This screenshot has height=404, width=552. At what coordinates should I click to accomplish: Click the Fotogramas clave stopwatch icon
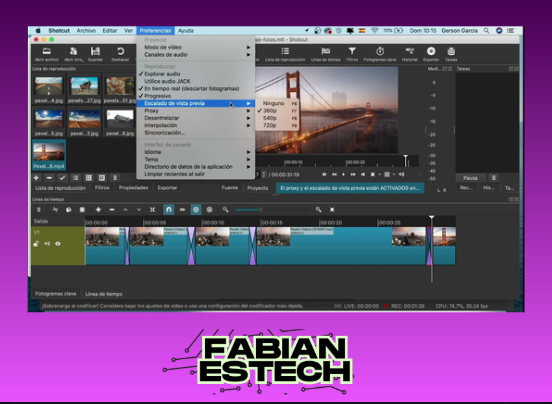click(x=380, y=51)
